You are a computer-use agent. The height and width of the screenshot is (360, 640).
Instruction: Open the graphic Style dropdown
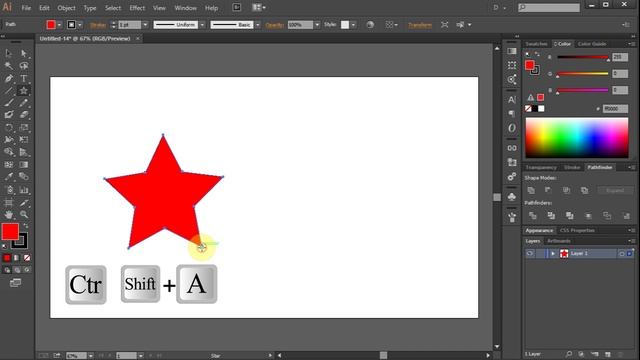pos(353,25)
